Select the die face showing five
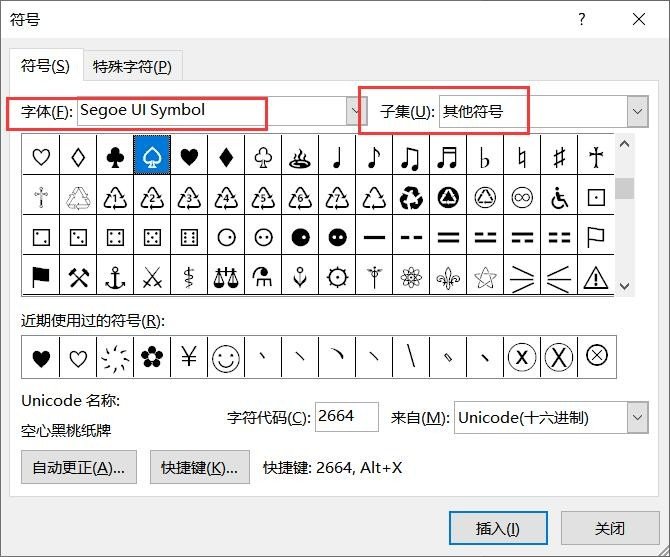This screenshot has height=557, width=670. [x=152, y=236]
